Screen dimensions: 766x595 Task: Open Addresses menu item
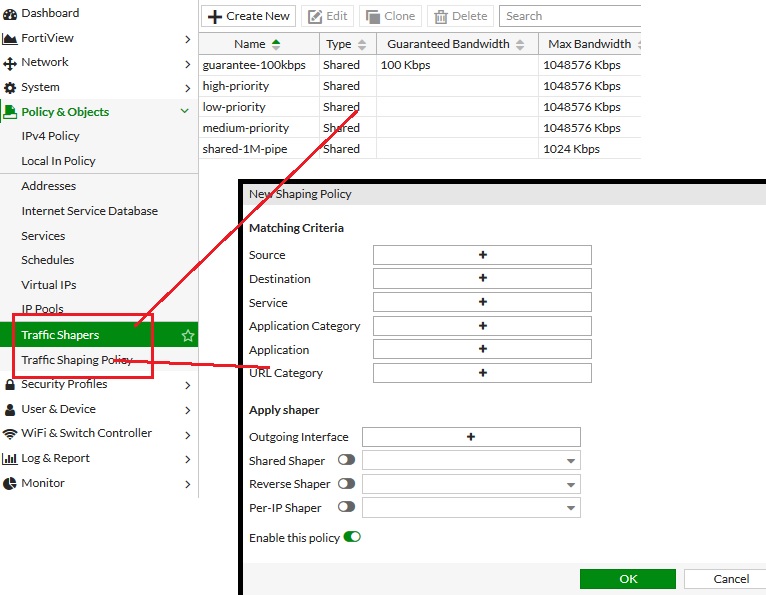tap(49, 186)
